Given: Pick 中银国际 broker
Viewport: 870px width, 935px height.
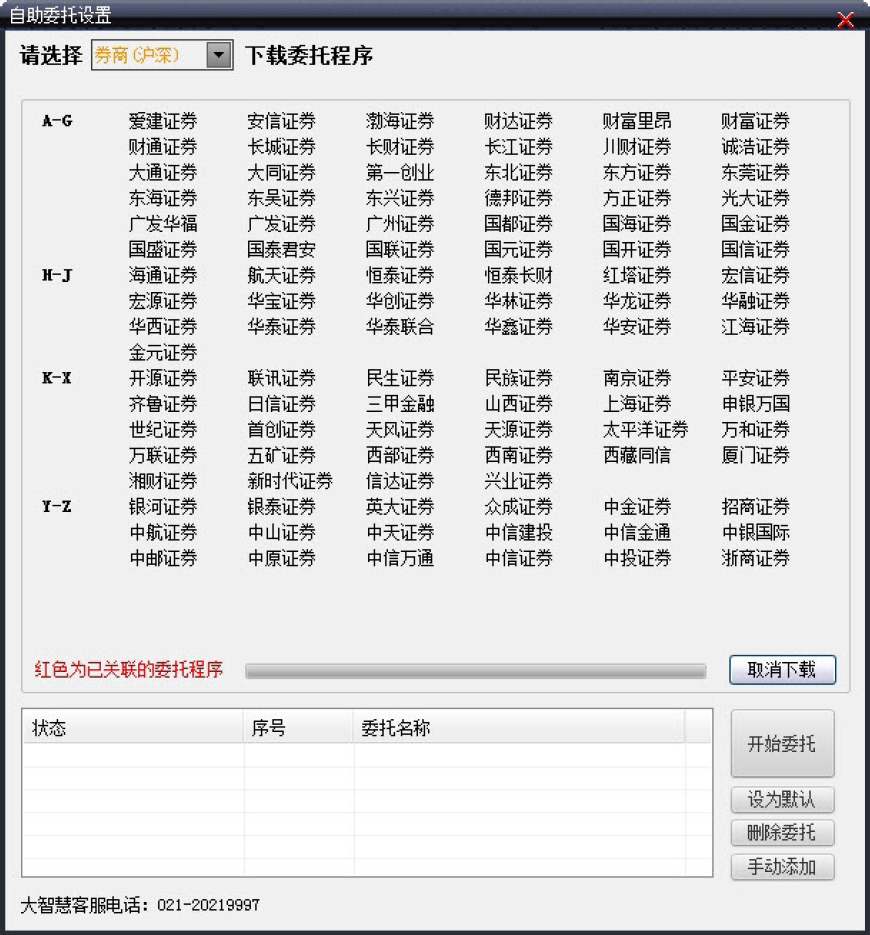Looking at the screenshot, I should [755, 532].
